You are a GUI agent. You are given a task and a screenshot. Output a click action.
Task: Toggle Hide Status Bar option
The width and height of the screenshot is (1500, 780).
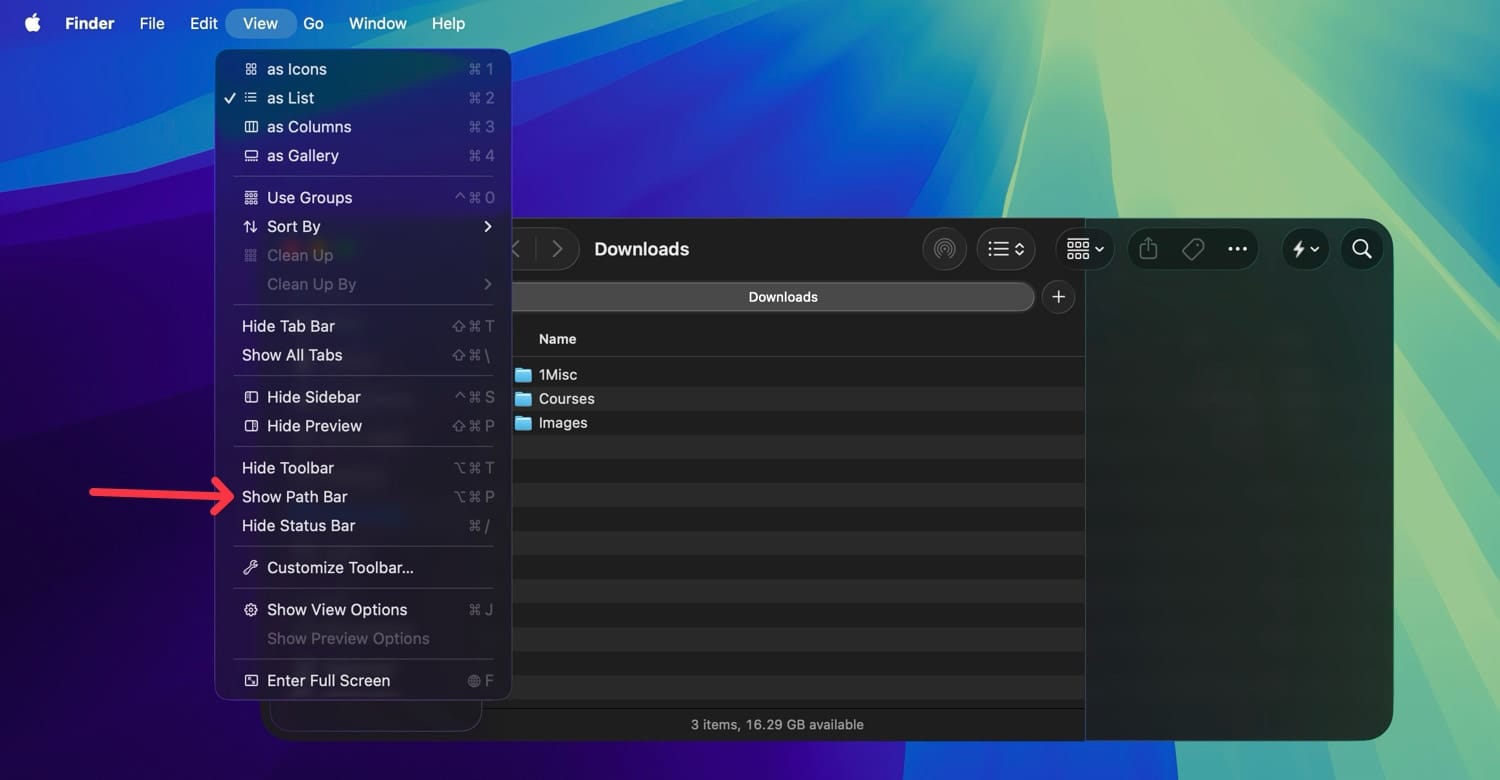298,525
